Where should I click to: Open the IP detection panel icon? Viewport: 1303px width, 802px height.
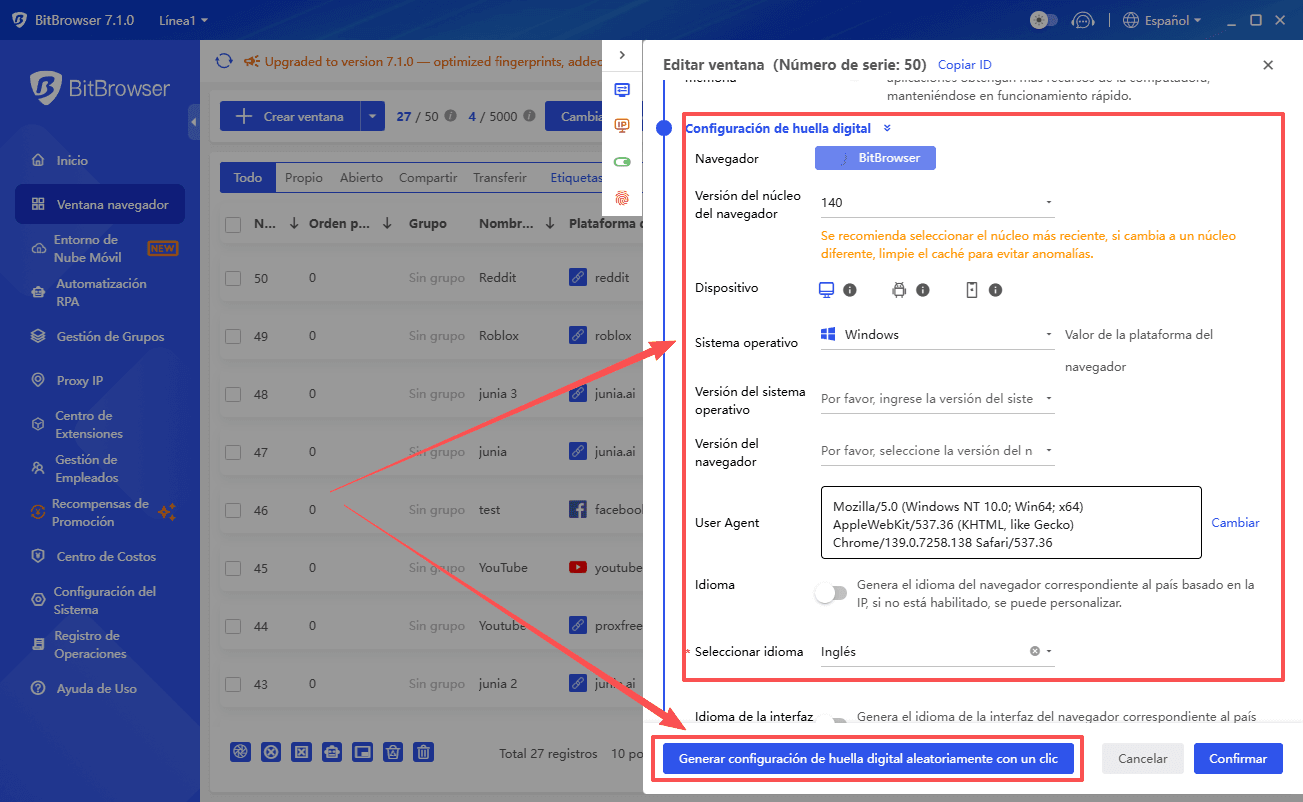tap(622, 125)
